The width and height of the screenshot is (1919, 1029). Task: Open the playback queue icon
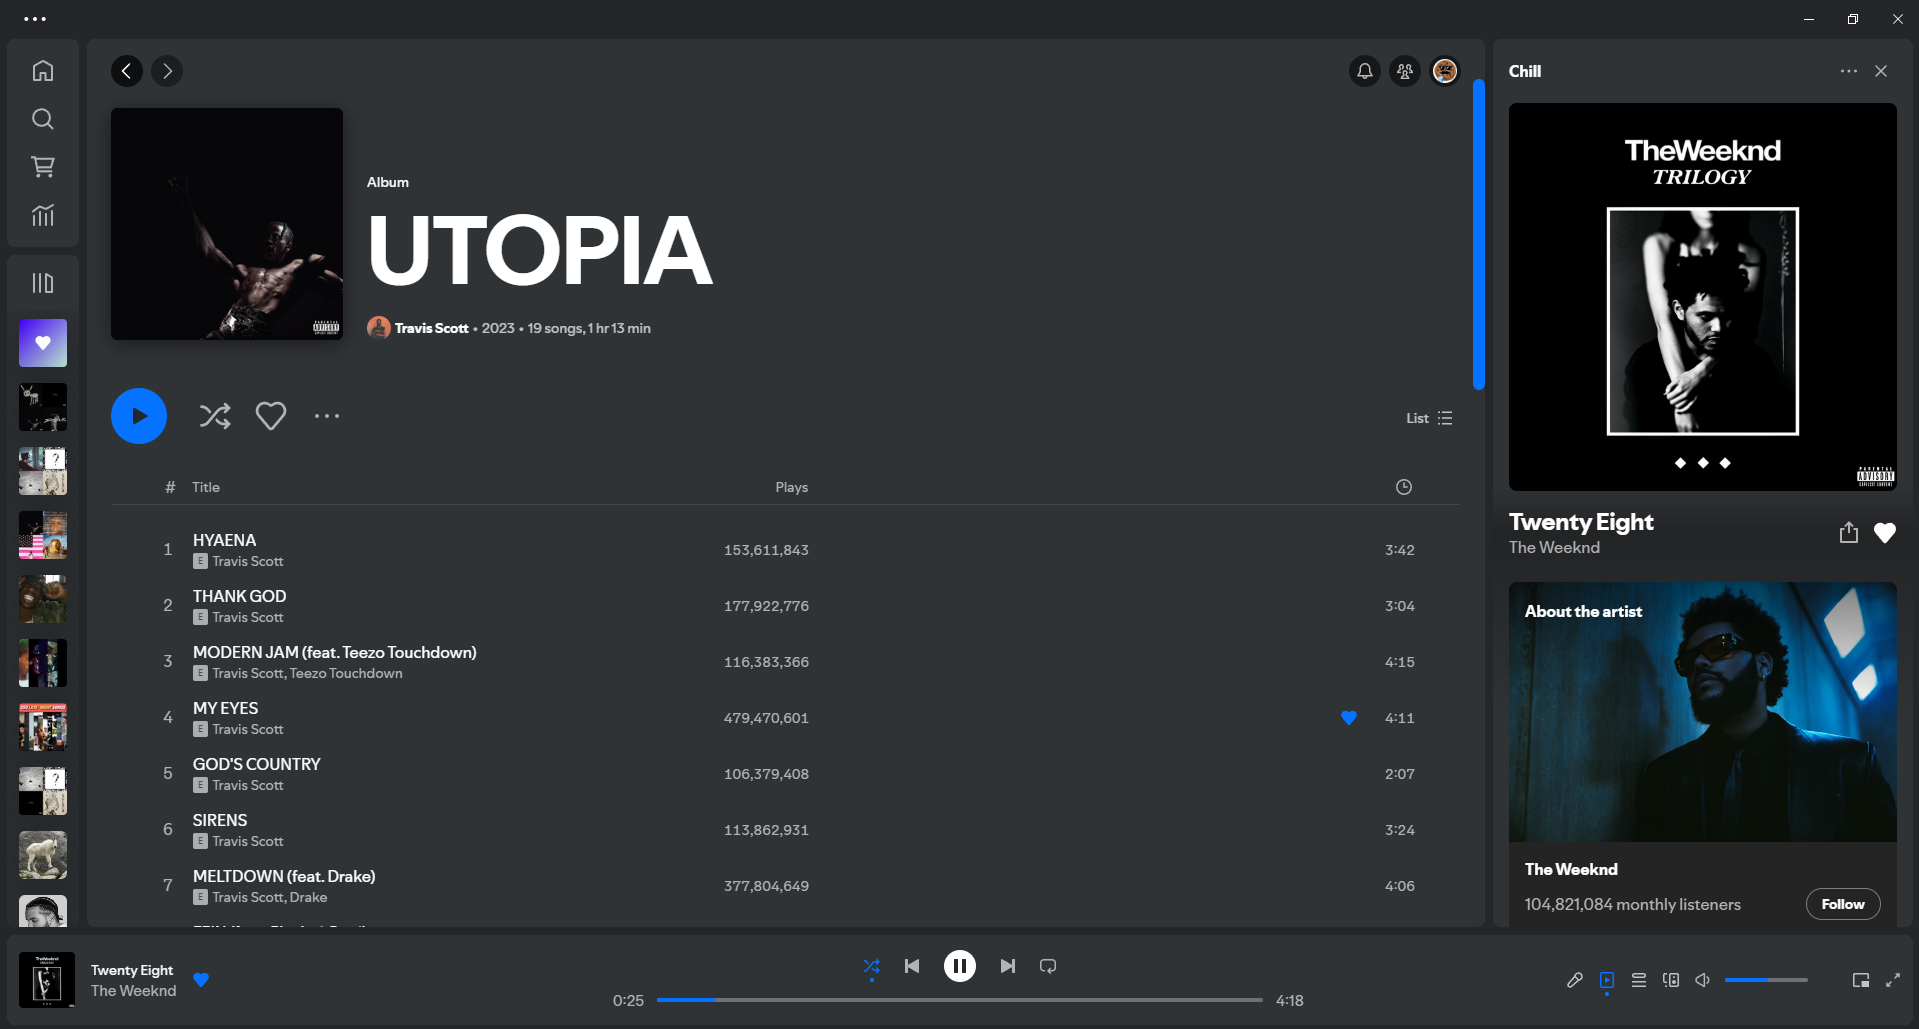tap(1639, 980)
